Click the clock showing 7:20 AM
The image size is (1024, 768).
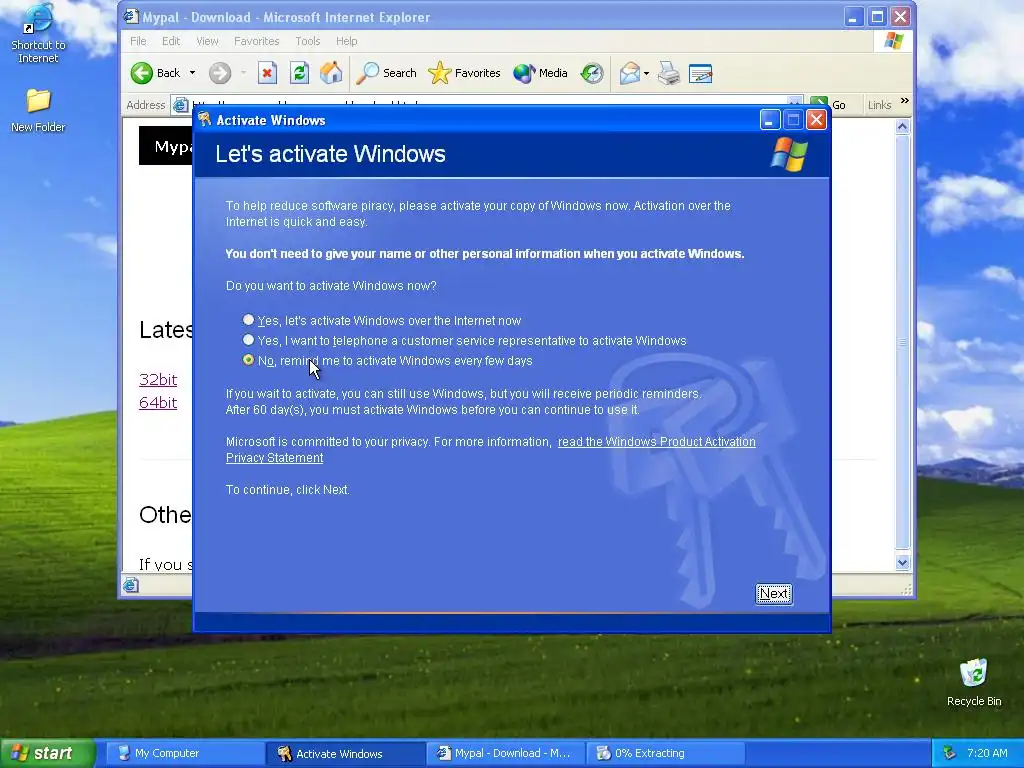click(987, 753)
